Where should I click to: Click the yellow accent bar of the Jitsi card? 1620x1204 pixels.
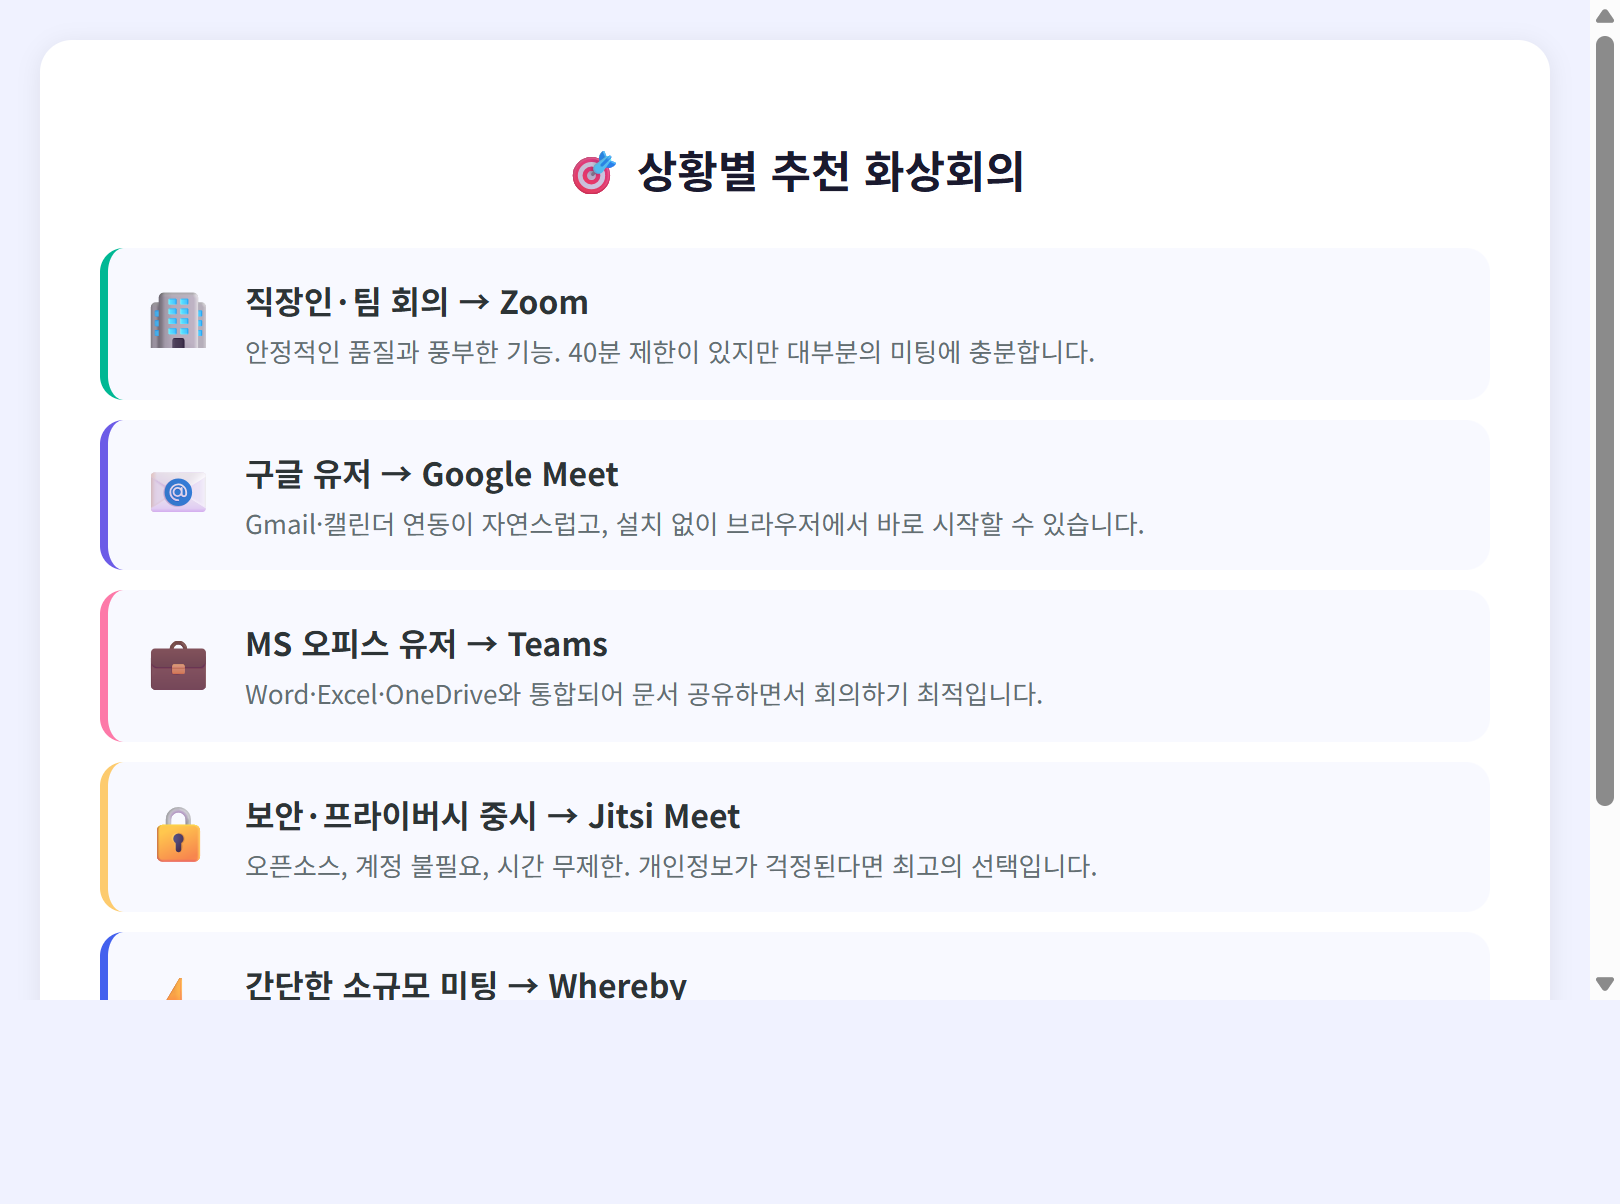(x=107, y=838)
